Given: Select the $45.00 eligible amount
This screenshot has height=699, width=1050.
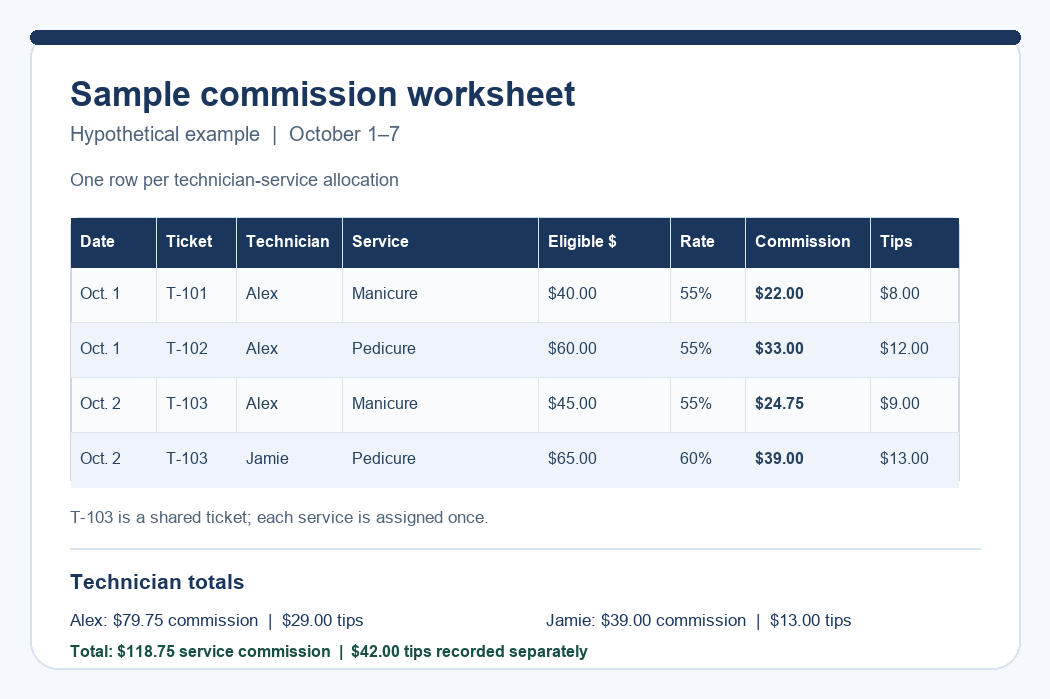Looking at the screenshot, I should click(573, 404).
